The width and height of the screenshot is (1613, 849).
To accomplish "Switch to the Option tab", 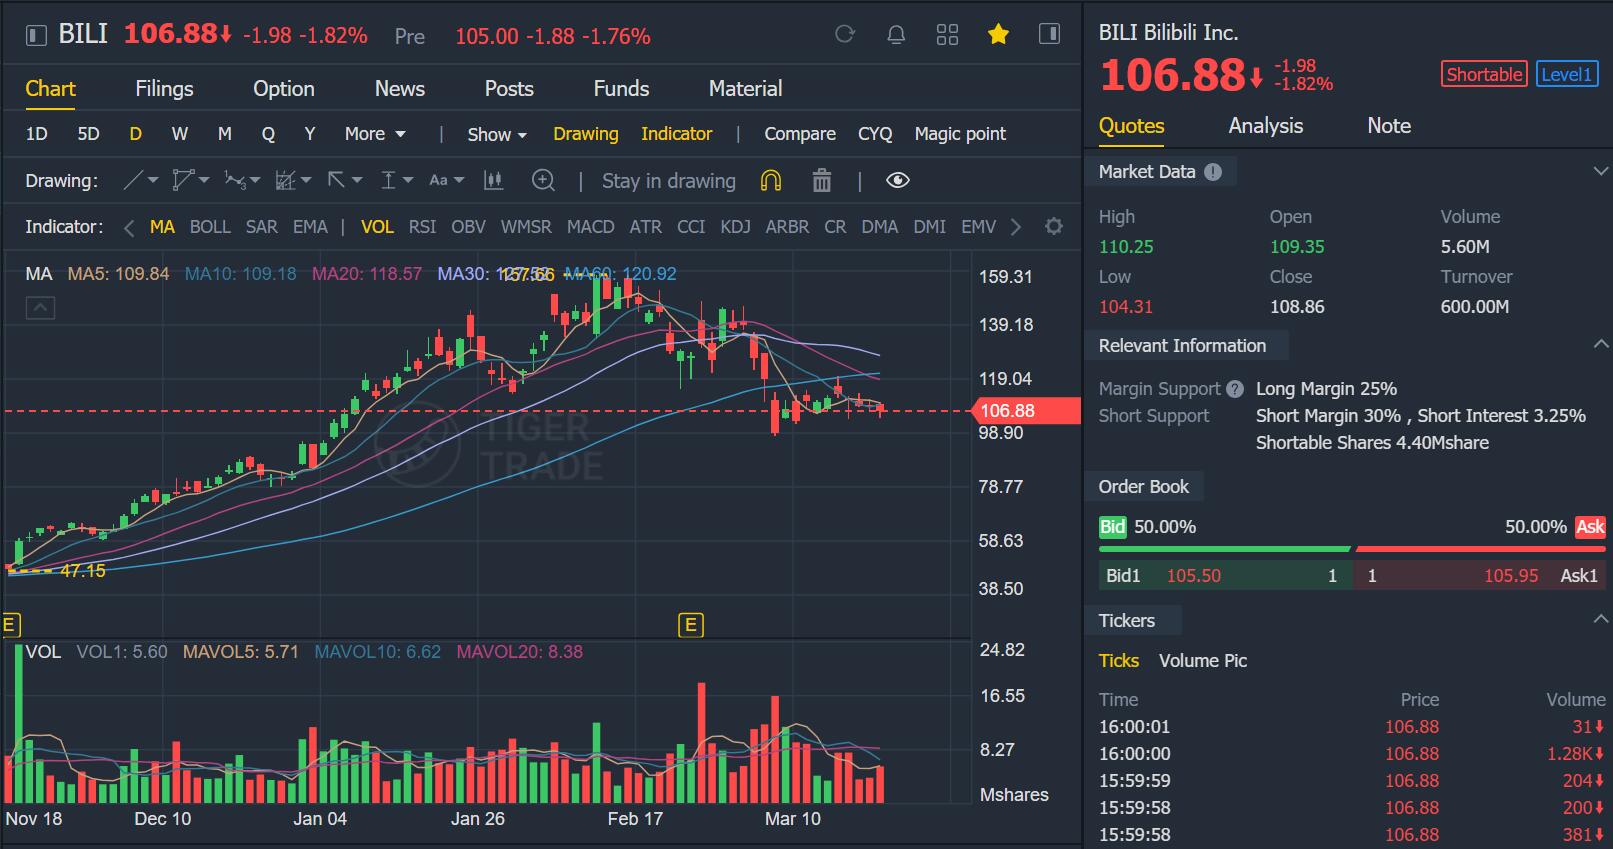I will (284, 89).
